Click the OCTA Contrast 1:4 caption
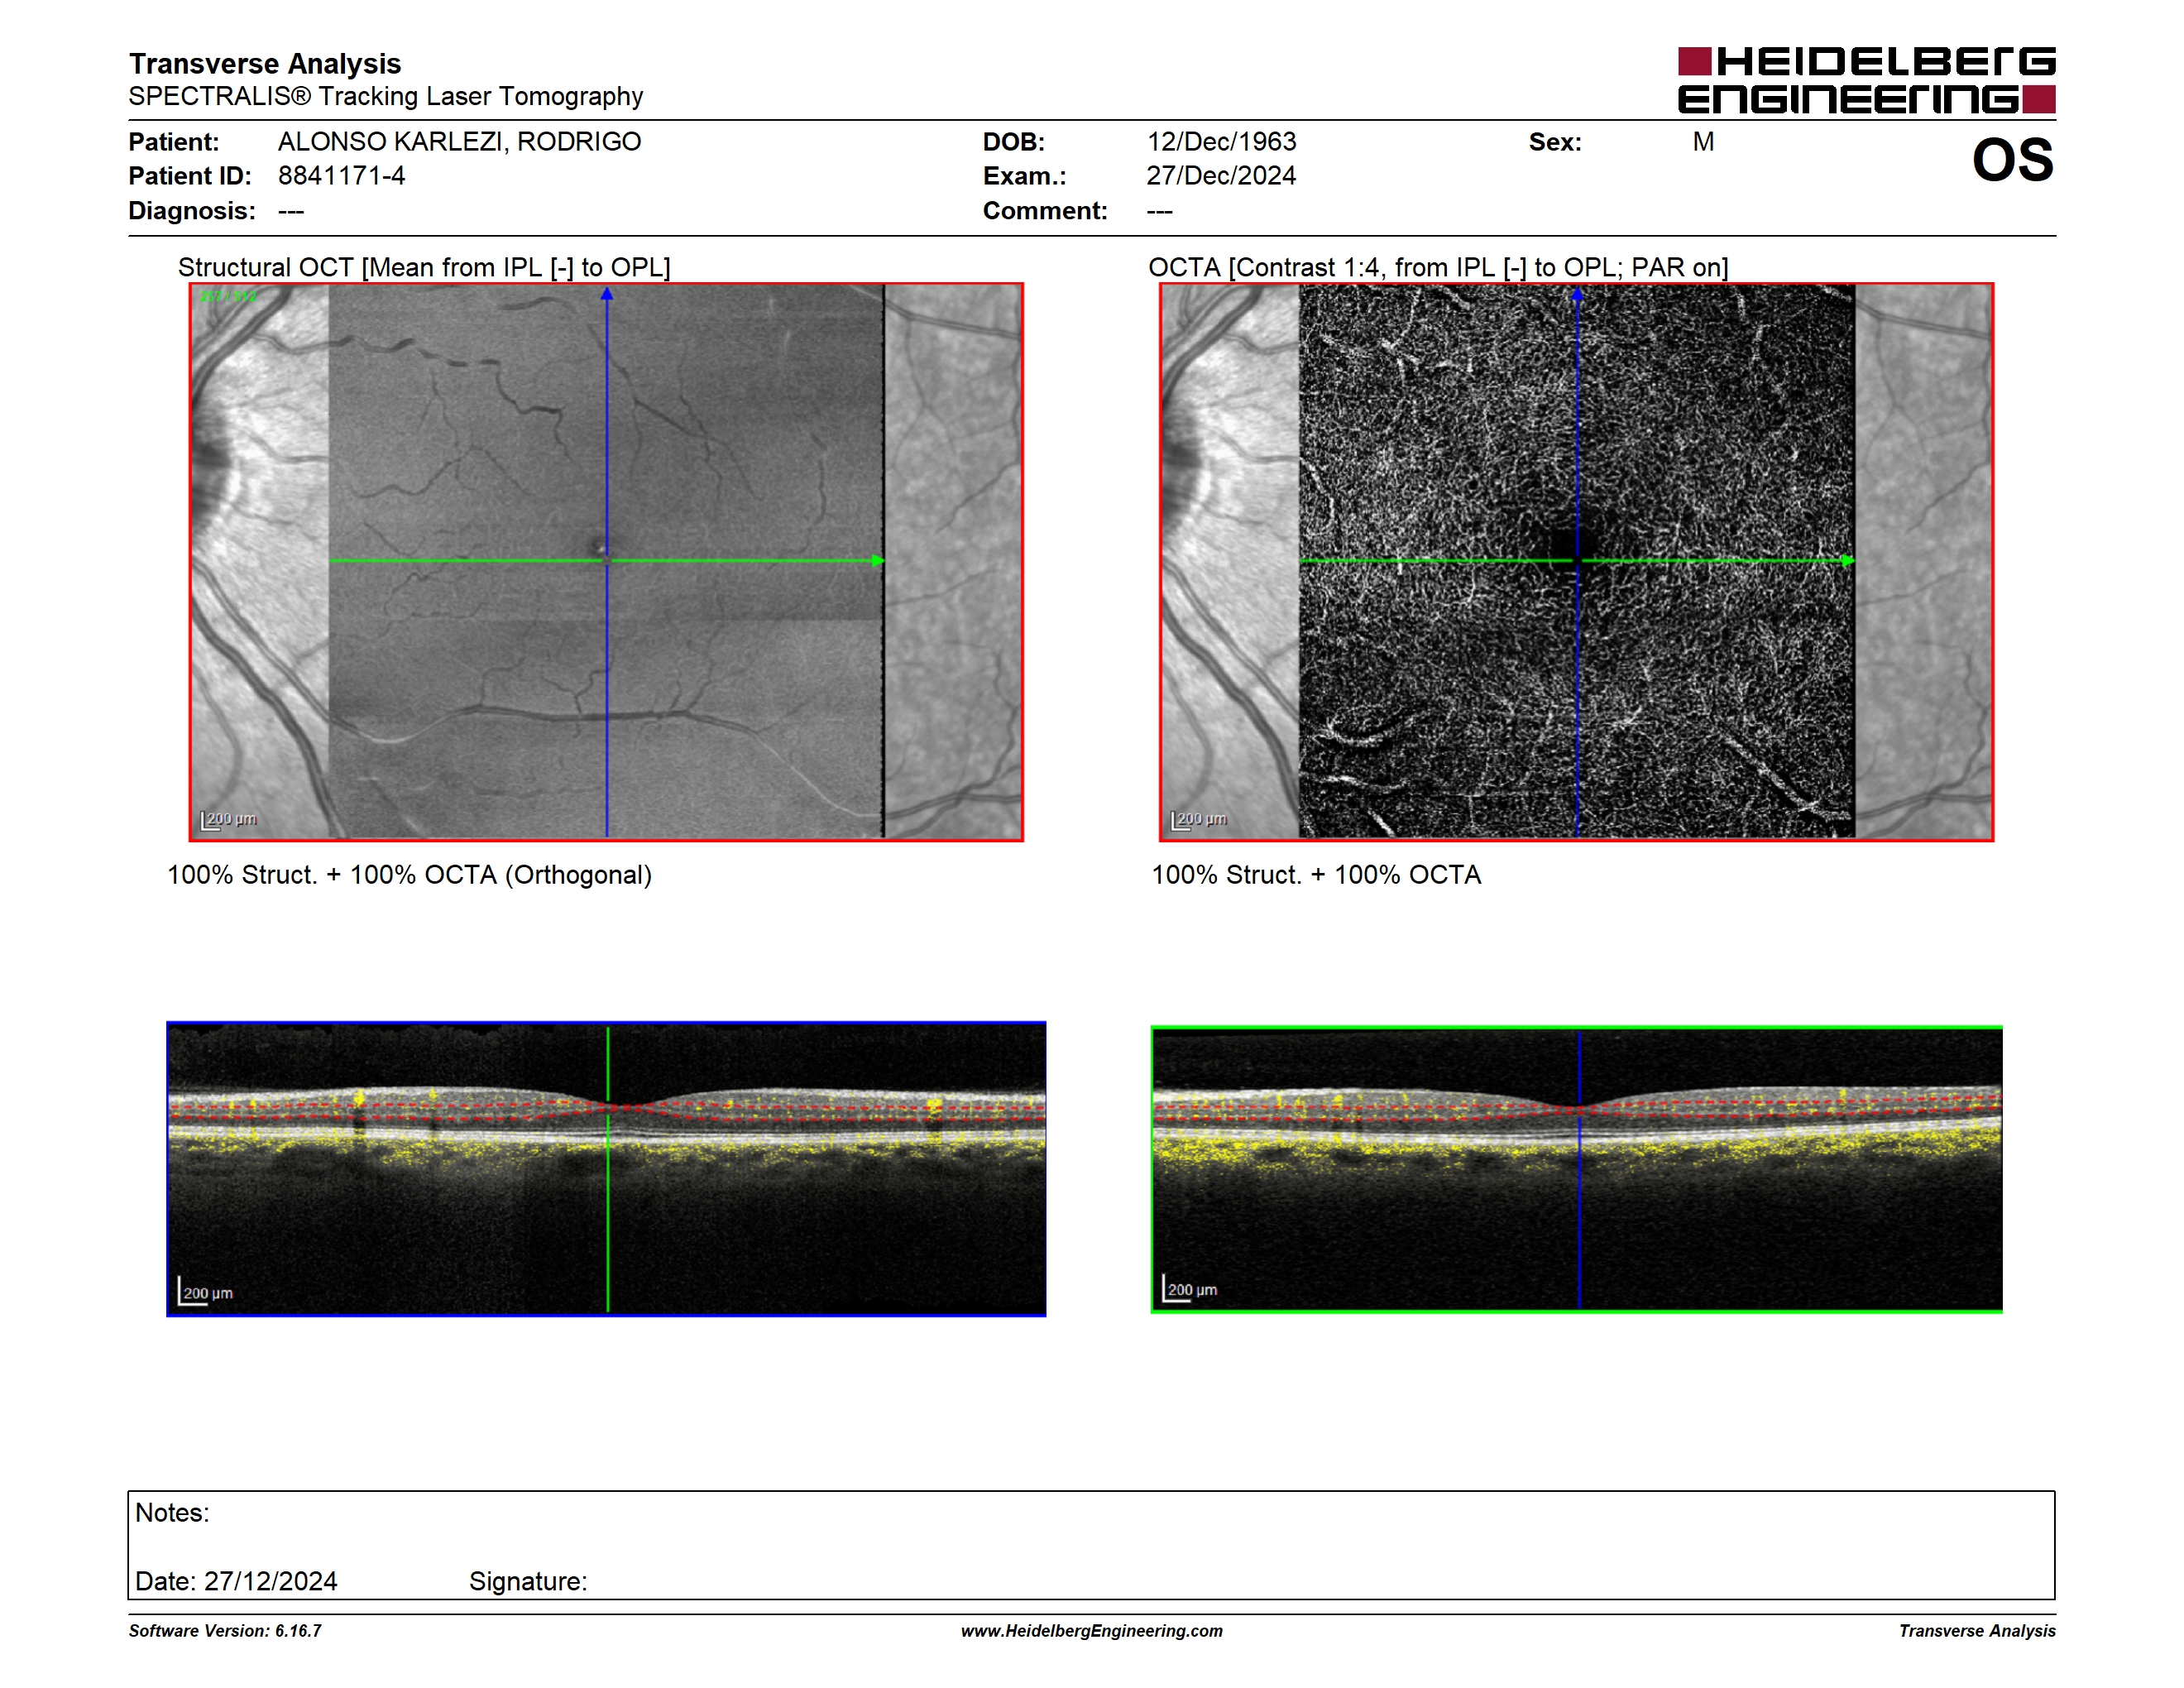2184x1688 pixels. coord(1438,267)
